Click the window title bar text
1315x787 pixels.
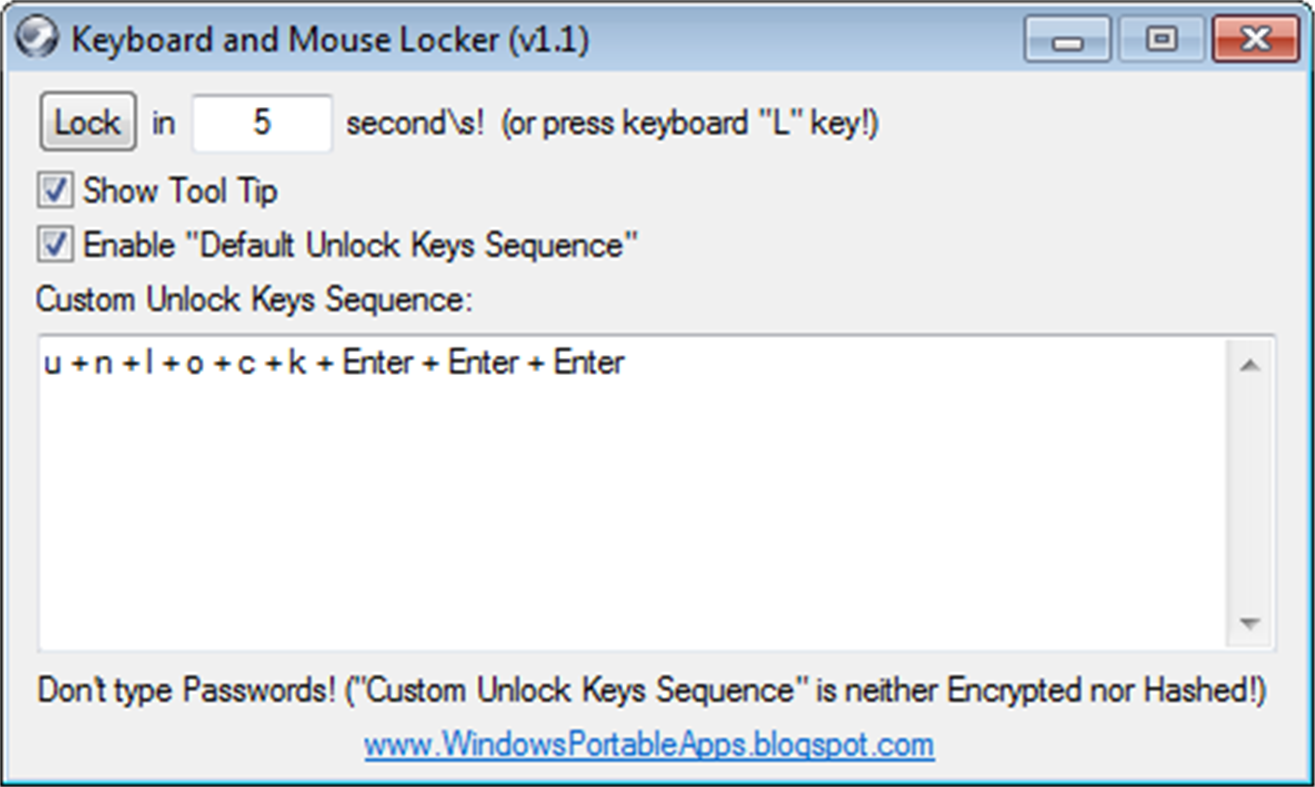330,40
